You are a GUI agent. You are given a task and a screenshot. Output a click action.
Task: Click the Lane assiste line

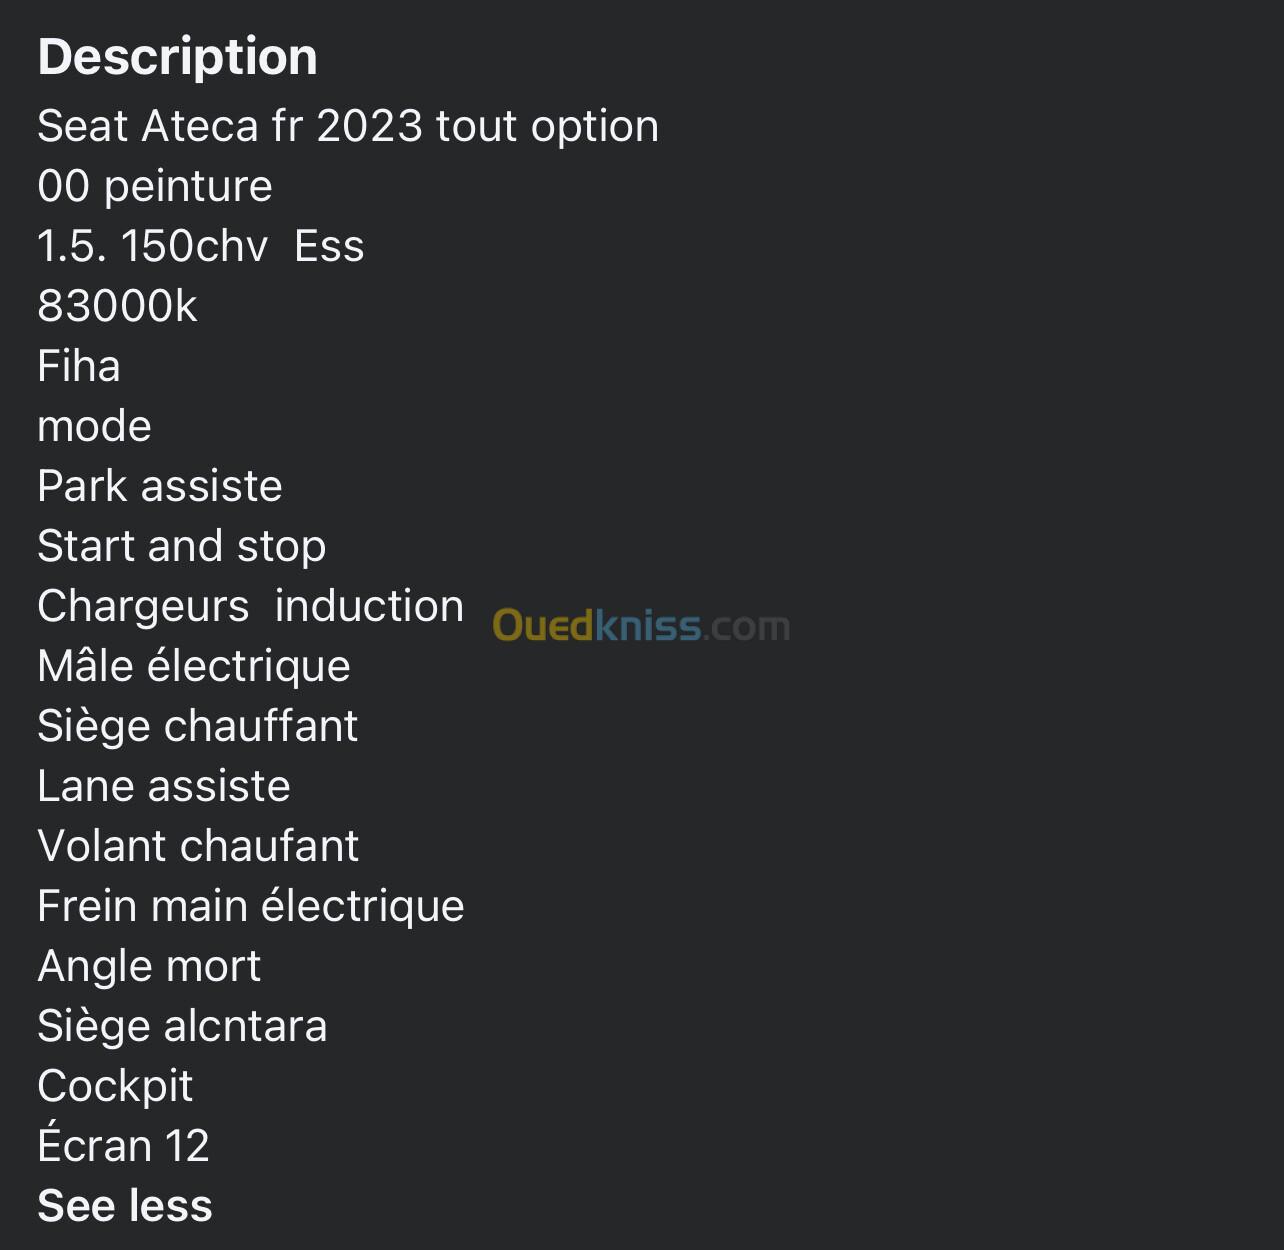pos(164,786)
